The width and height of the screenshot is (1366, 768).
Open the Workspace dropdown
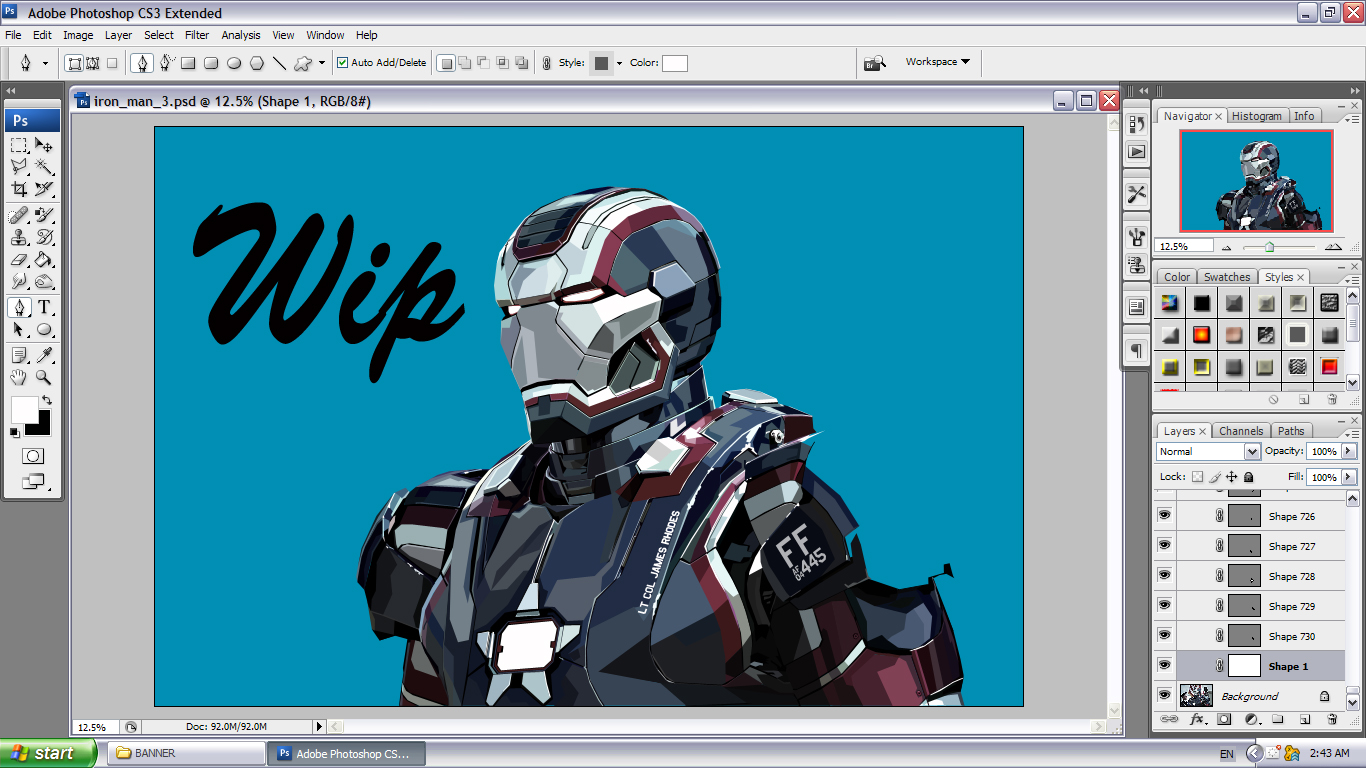pyautogui.click(x=937, y=62)
